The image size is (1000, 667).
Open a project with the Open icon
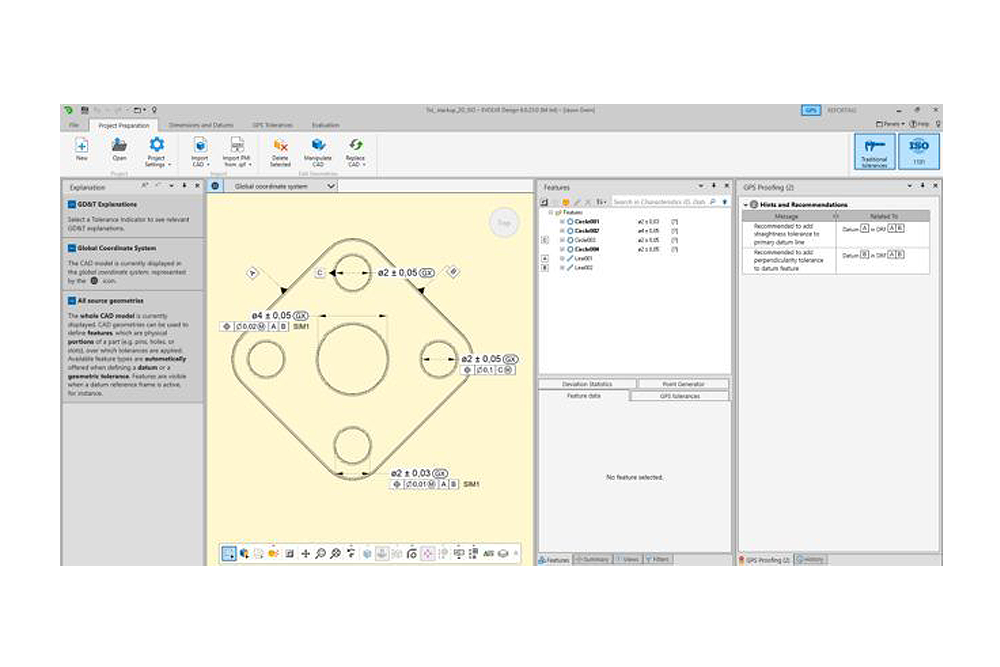[119, 146]
